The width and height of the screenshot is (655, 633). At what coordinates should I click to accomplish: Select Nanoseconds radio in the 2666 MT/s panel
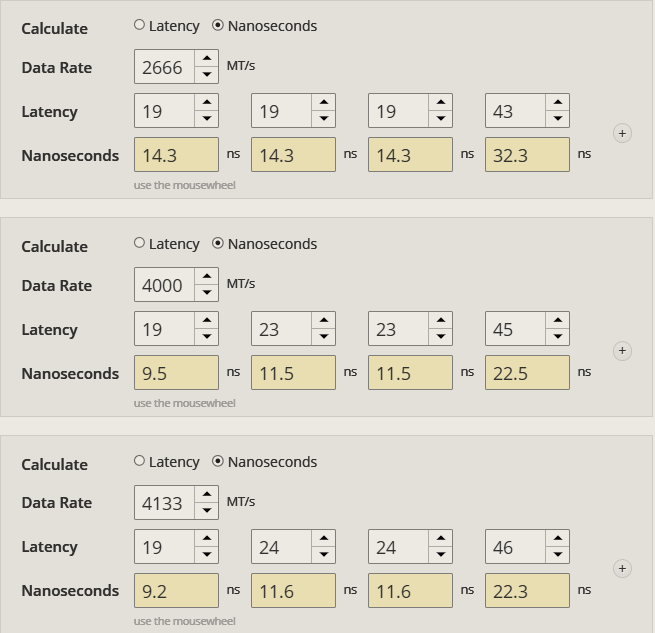tap(218, 26)
